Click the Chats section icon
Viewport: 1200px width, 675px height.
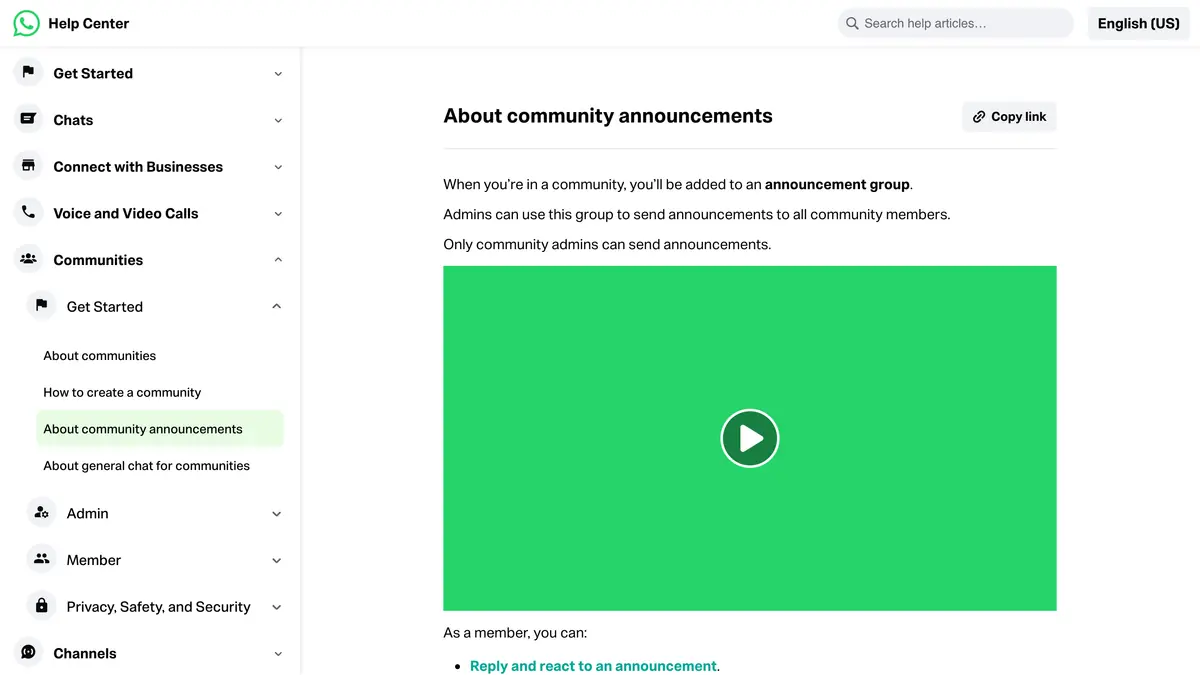(28, 119)
